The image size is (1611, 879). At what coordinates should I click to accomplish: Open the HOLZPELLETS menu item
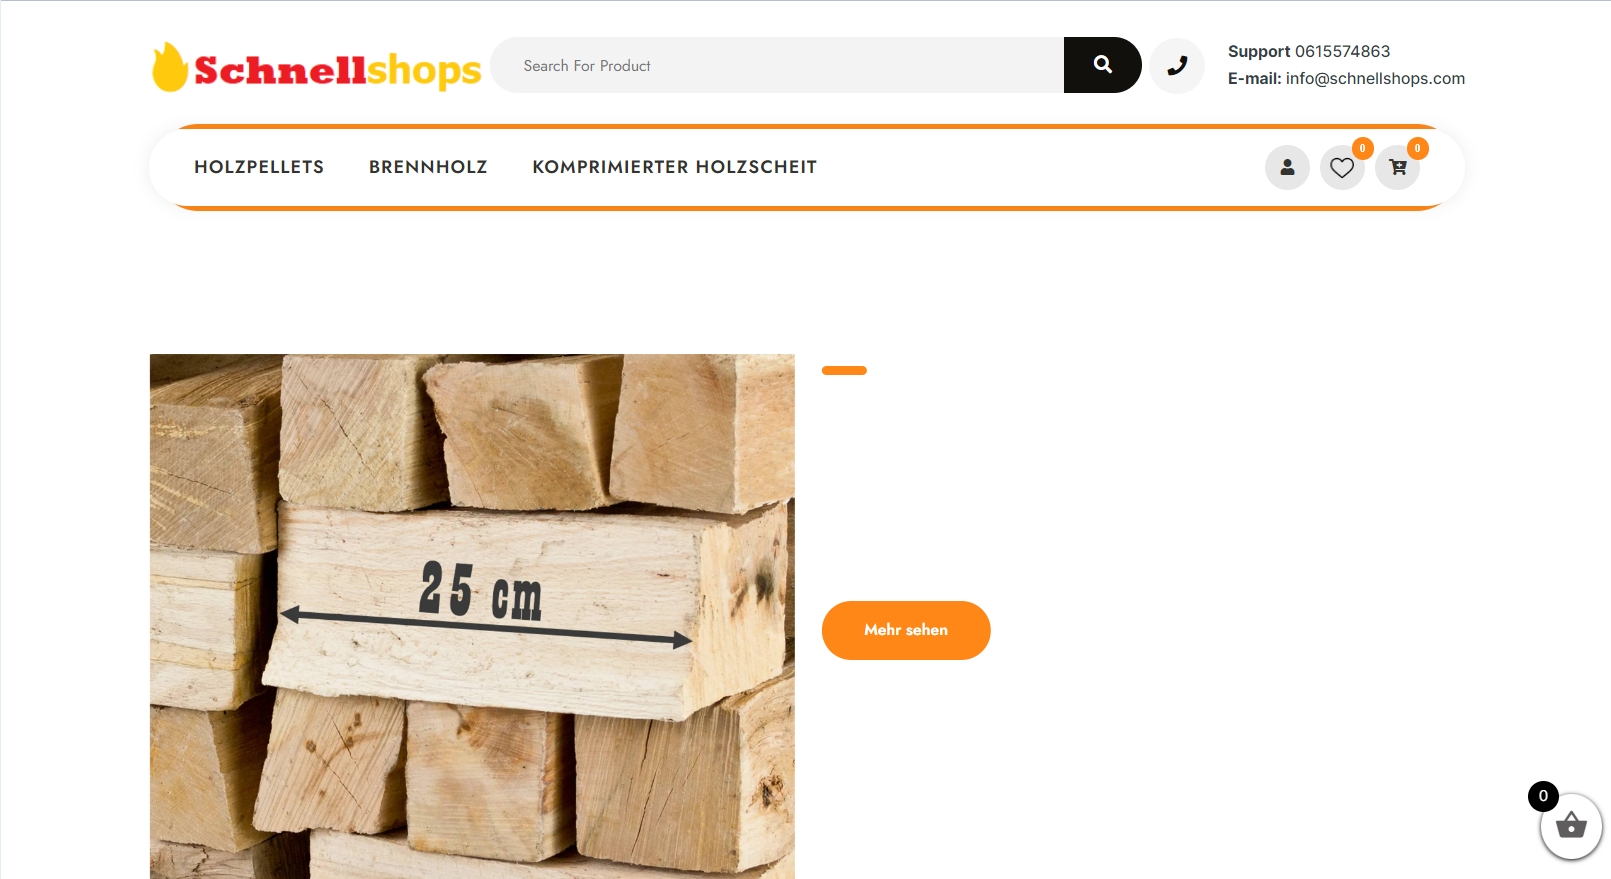click(259, 167)
